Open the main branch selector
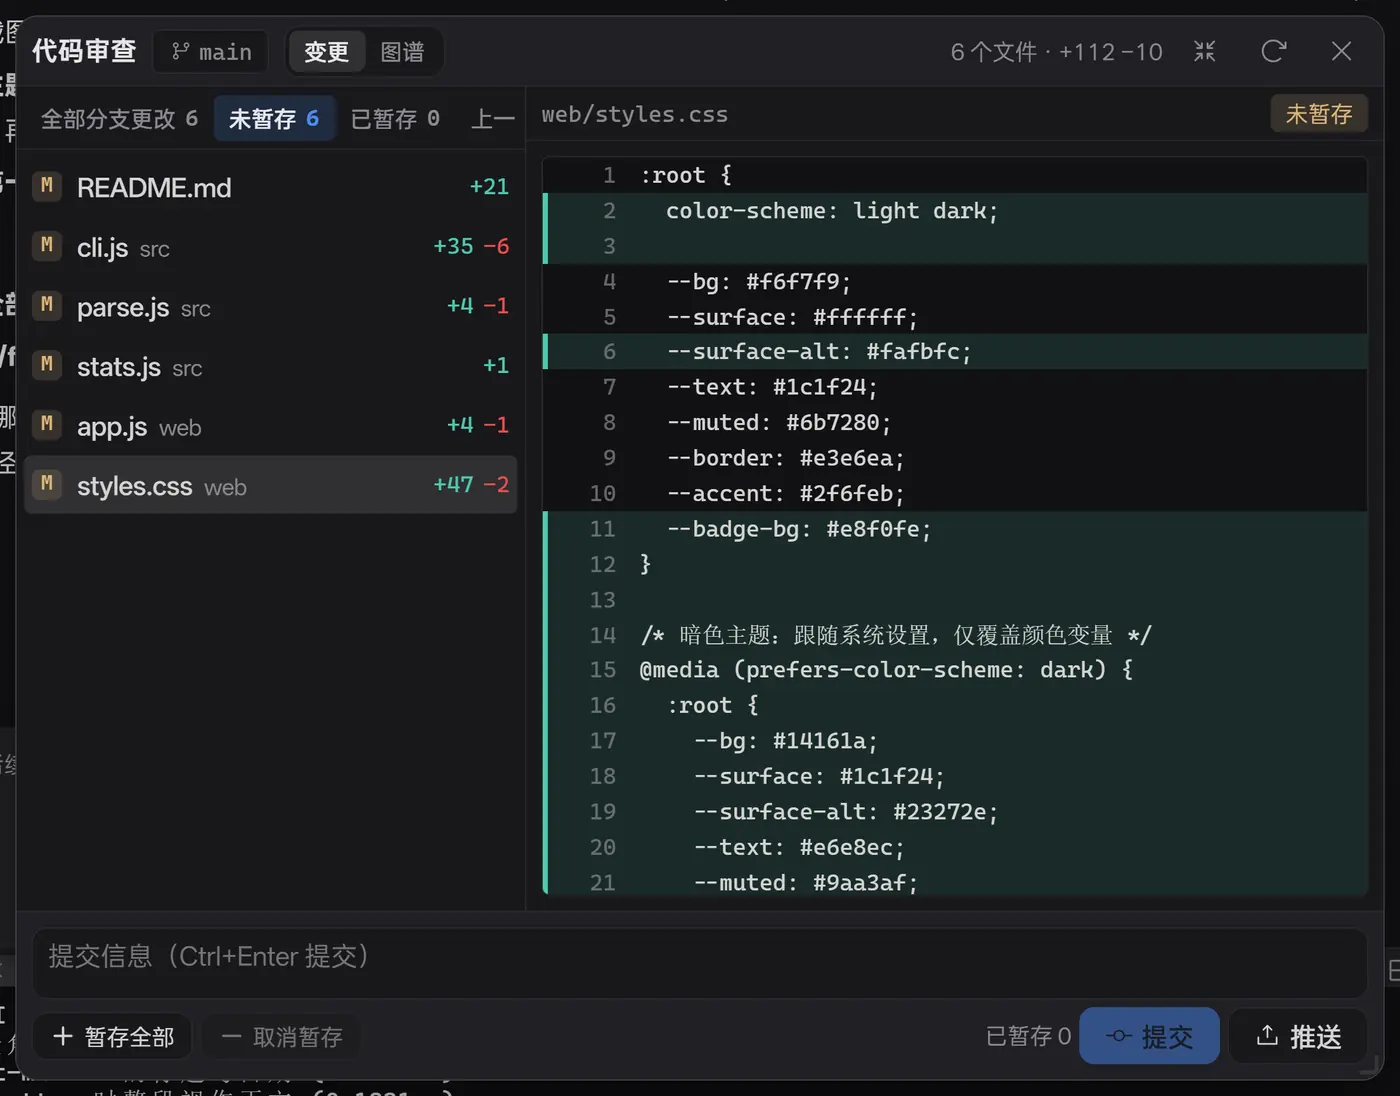This screenshot has width=1400, height=1096. [x=211, y=51]
